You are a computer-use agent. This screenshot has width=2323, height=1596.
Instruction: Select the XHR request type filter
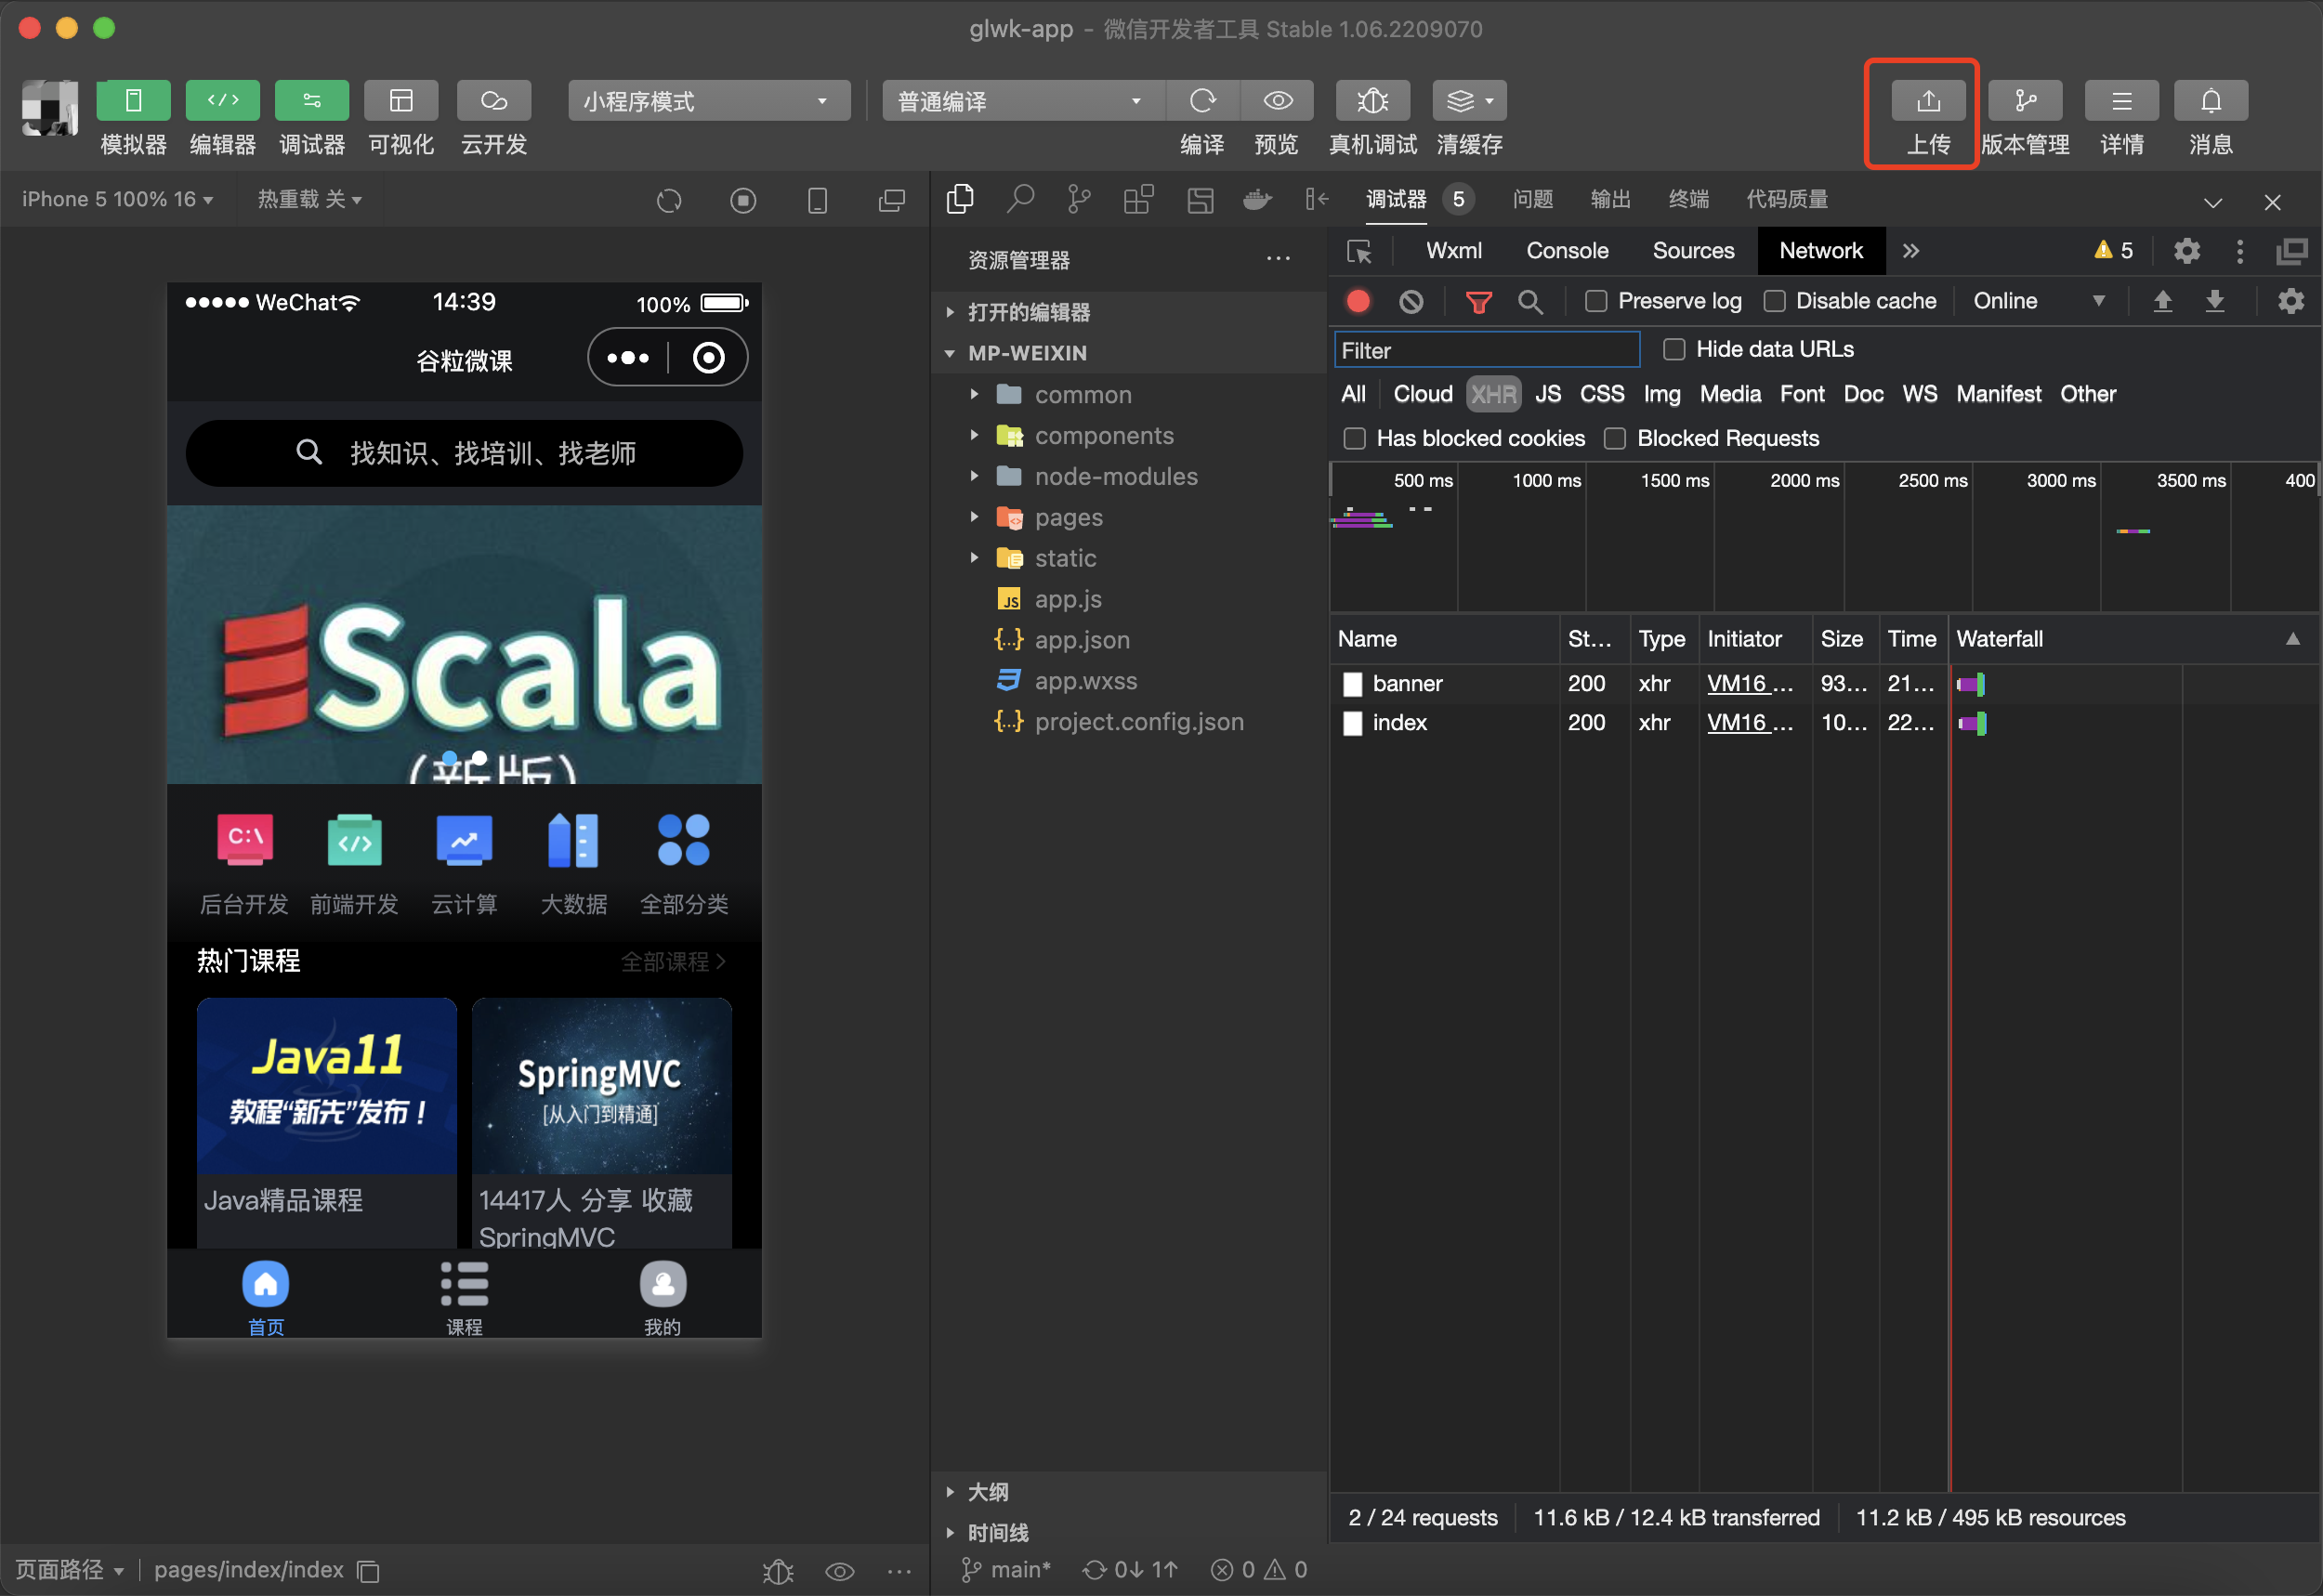tap(1493, 394)
